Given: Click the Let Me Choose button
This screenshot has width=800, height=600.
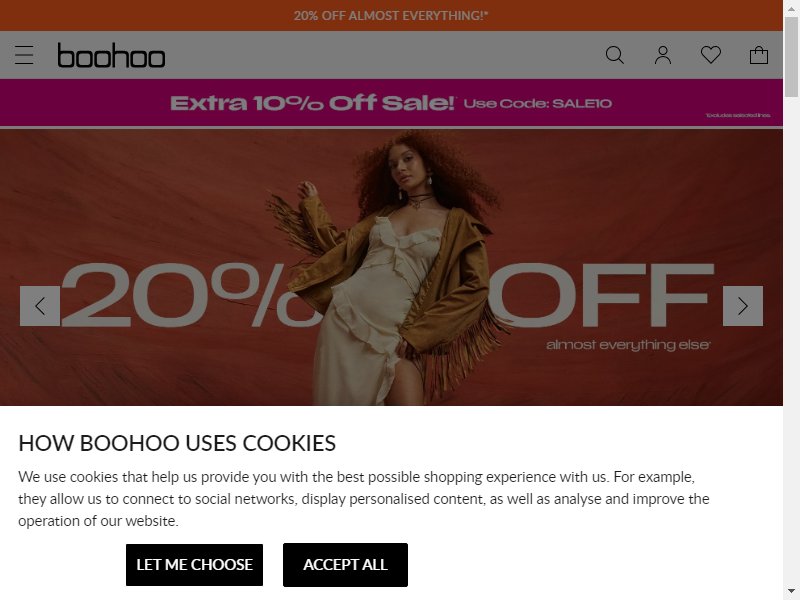Looking at the screenshot, I should coord(194,565).
